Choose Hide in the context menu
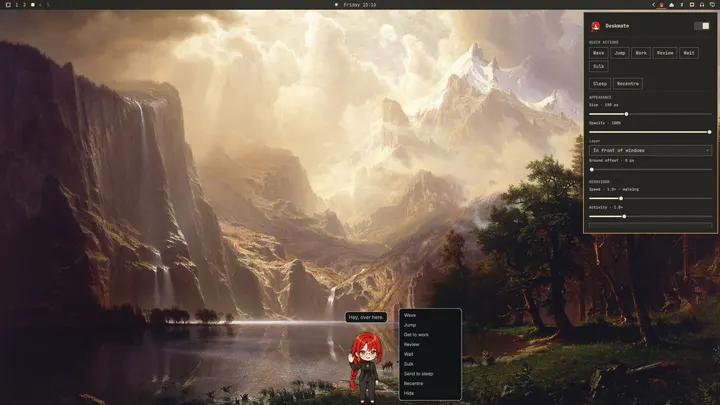The width and height of the screenshot is (720, 405). tap(430, 393)
